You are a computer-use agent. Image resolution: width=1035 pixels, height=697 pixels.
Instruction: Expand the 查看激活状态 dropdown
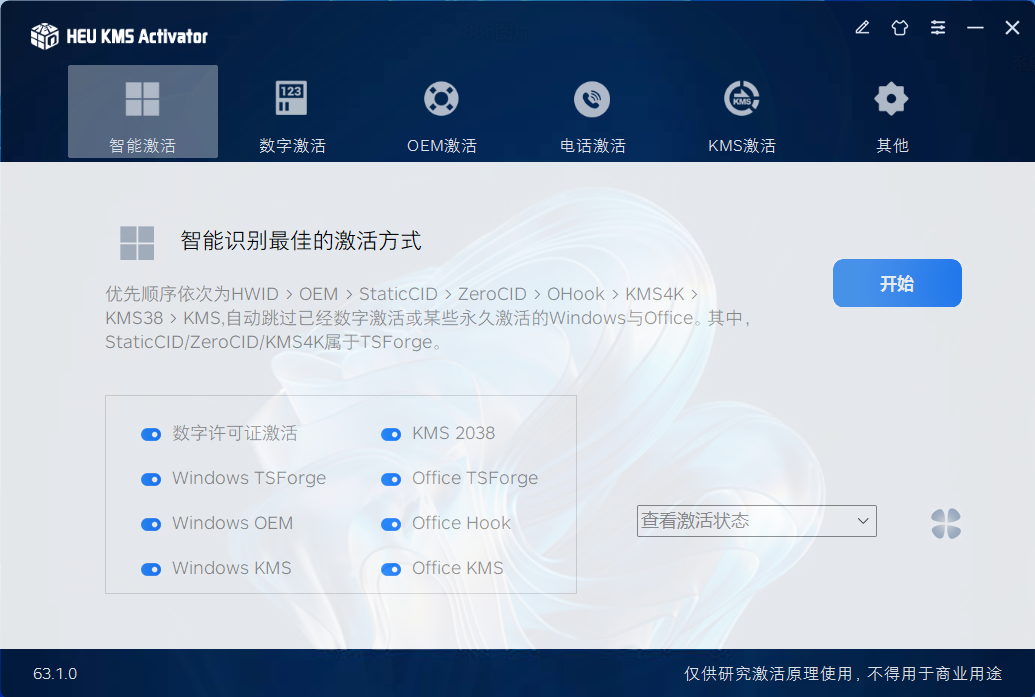[756, 521]
